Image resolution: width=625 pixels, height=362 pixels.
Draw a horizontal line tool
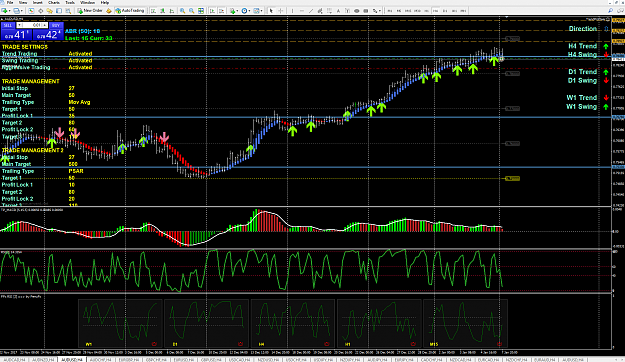click(x=302, y=11)
